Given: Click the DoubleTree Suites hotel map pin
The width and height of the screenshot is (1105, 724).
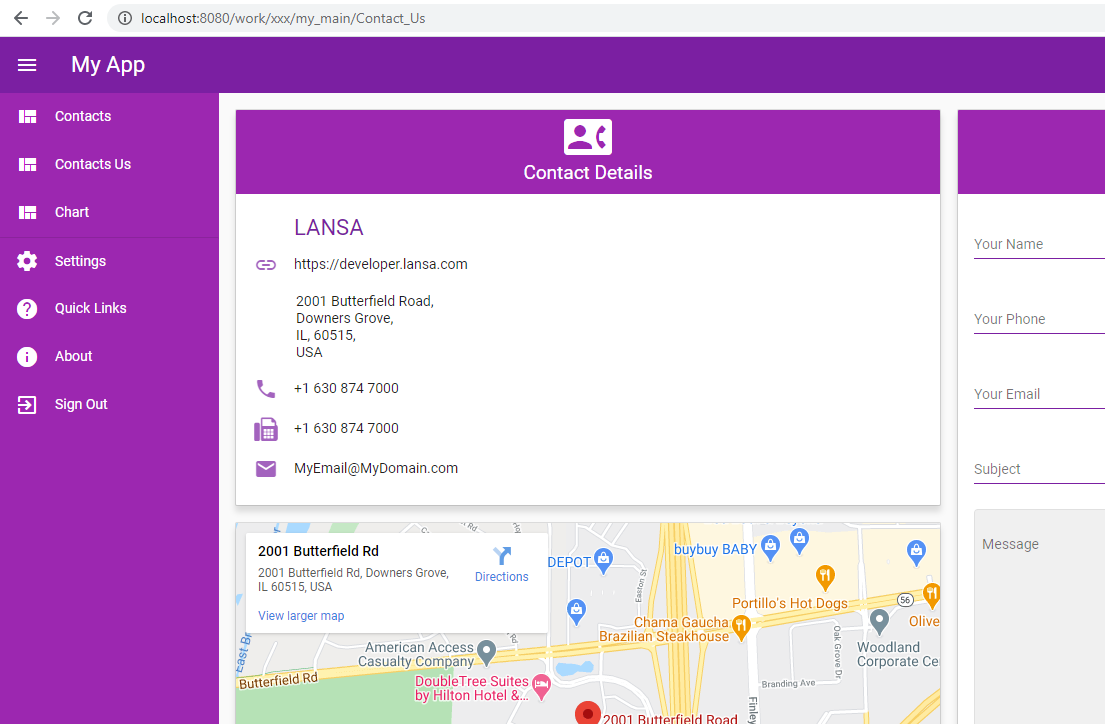Looking at the screenshot, I should [541, 687].
